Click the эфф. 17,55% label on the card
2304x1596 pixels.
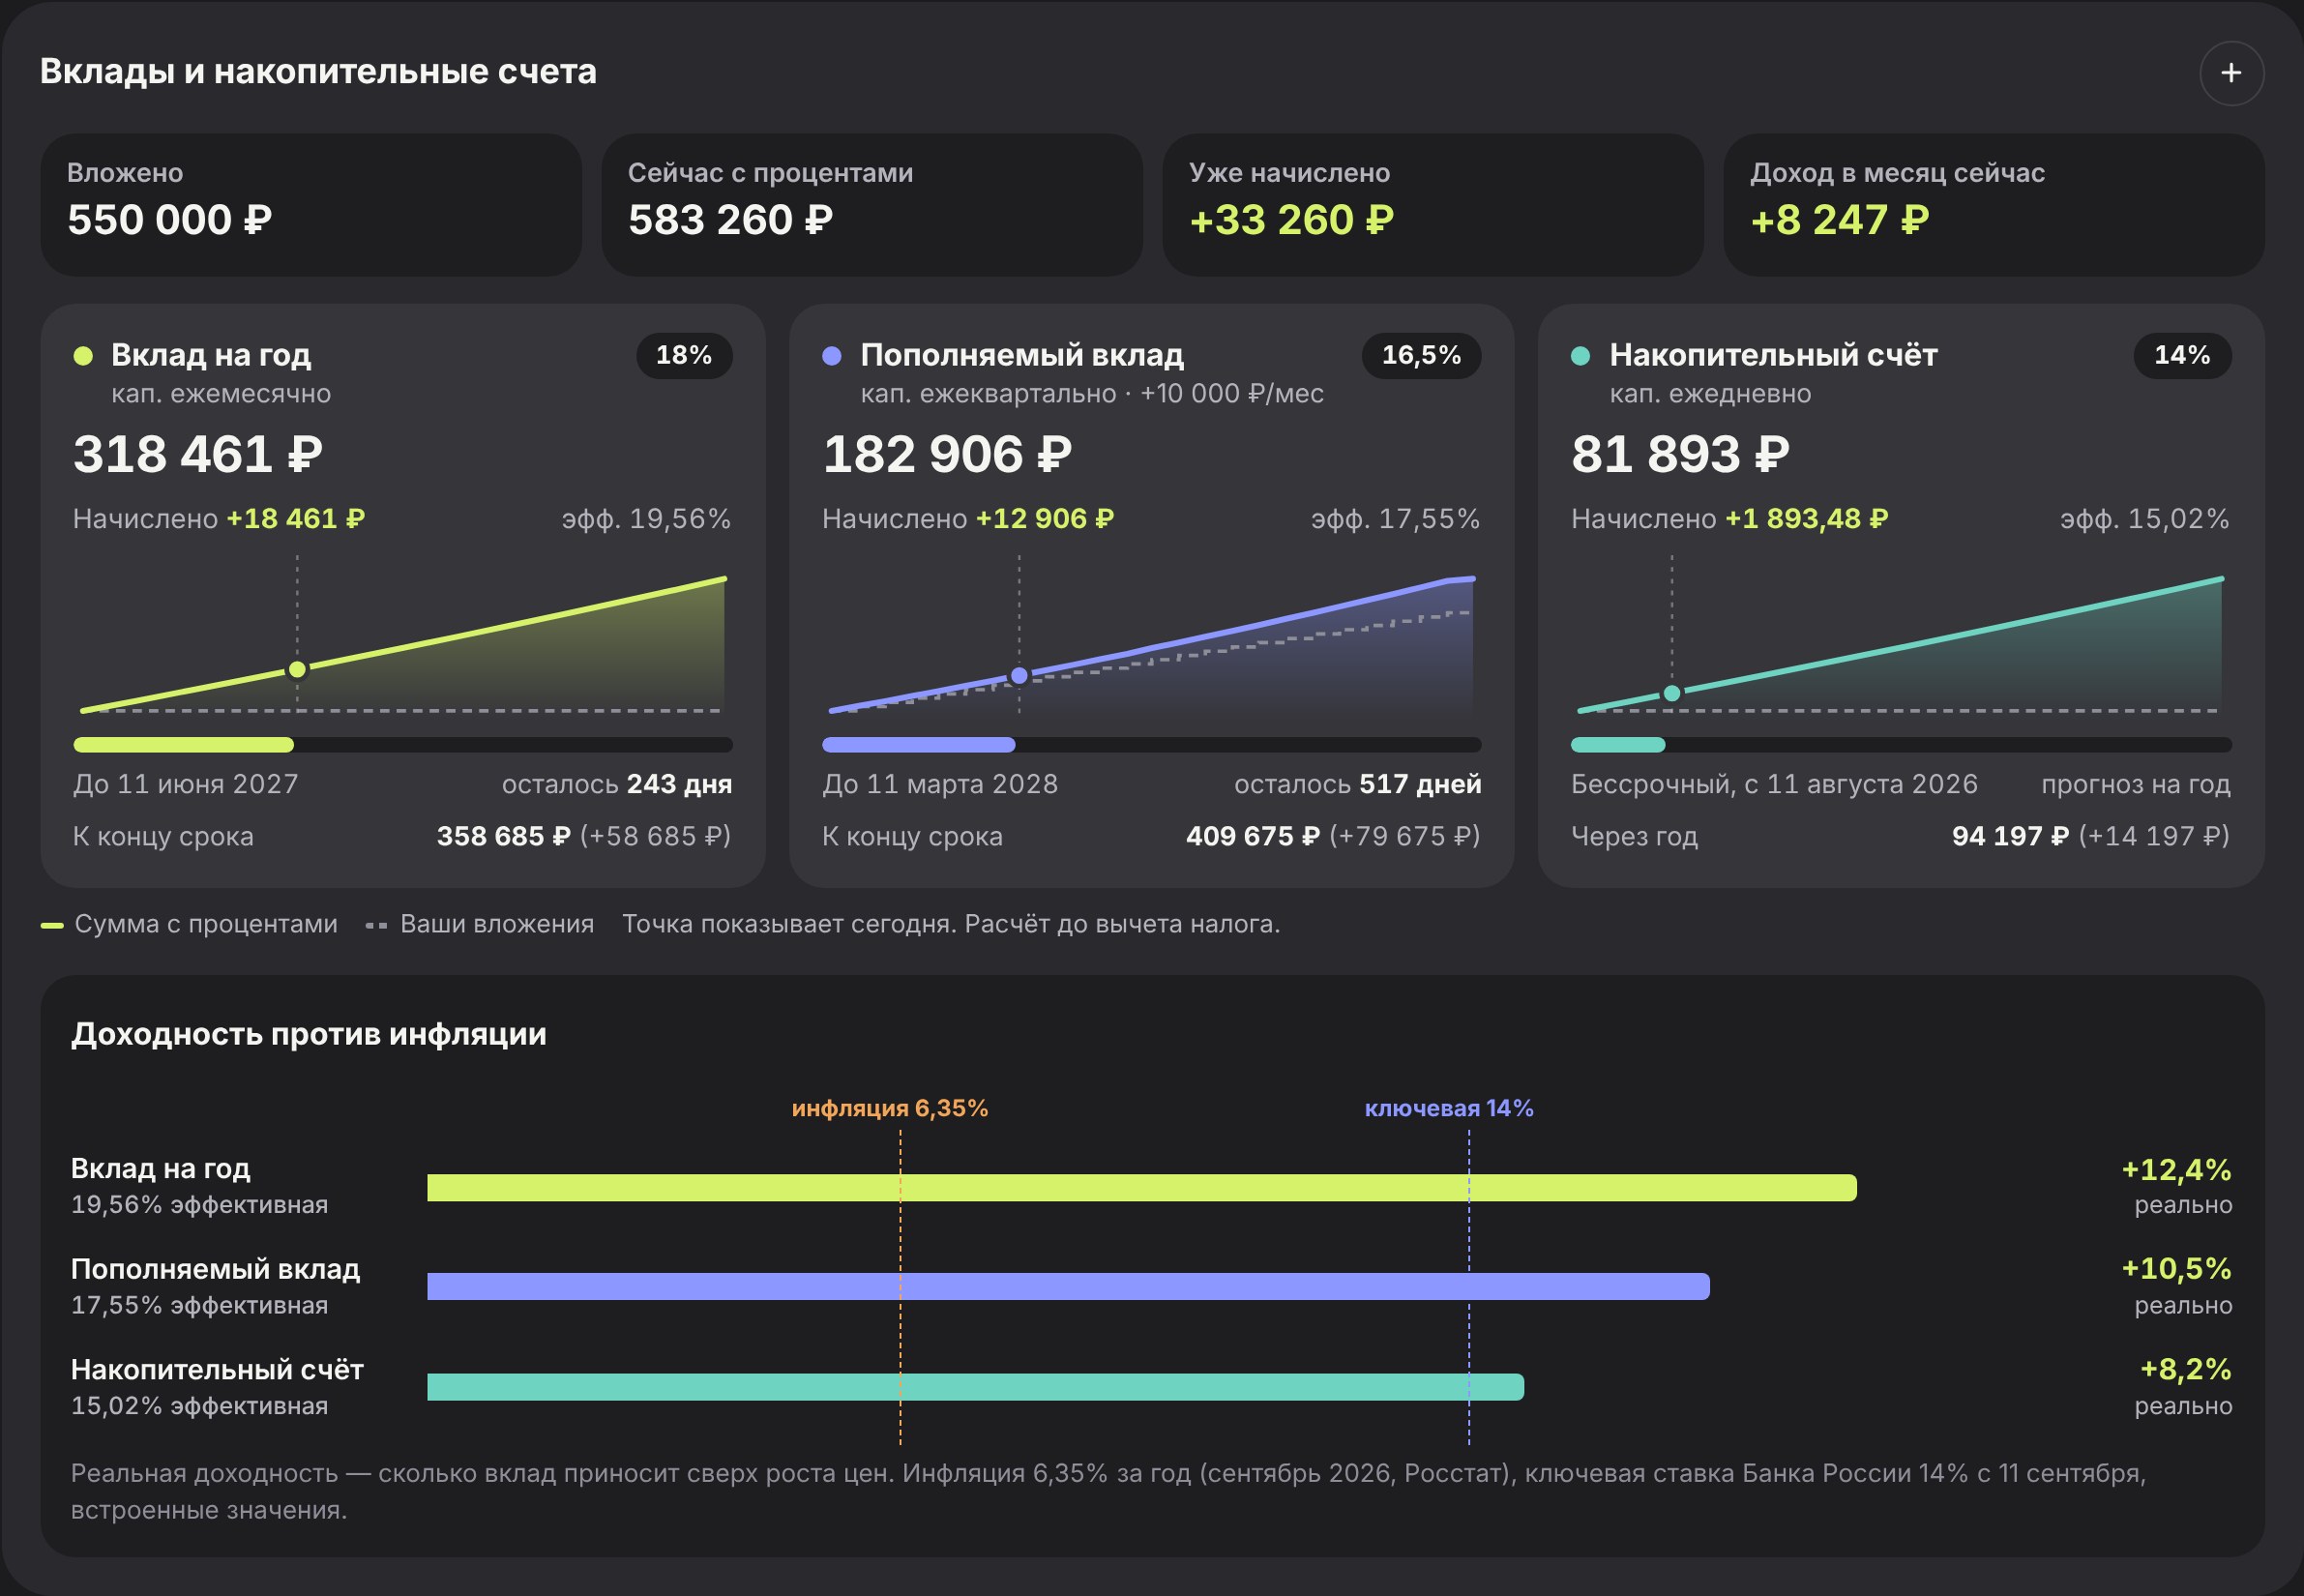tap(1395, 519)
